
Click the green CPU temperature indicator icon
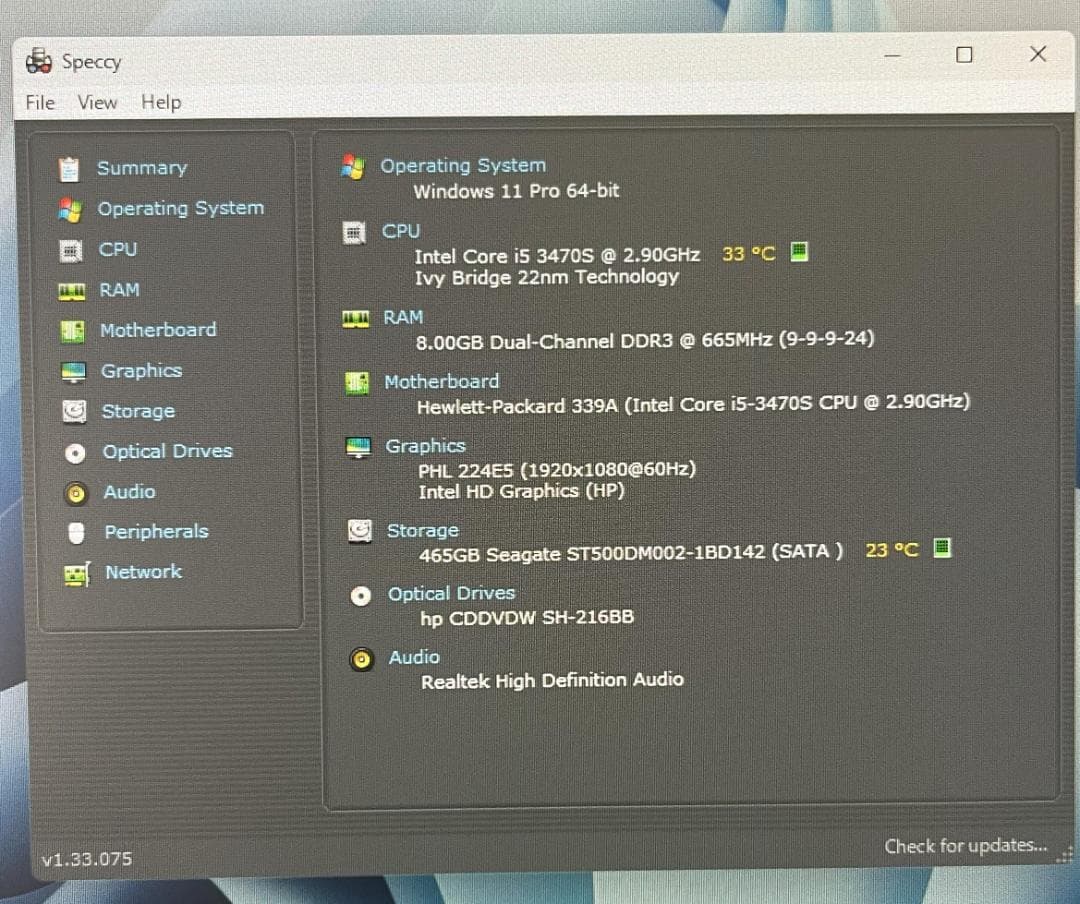click(x=799, y=251)
